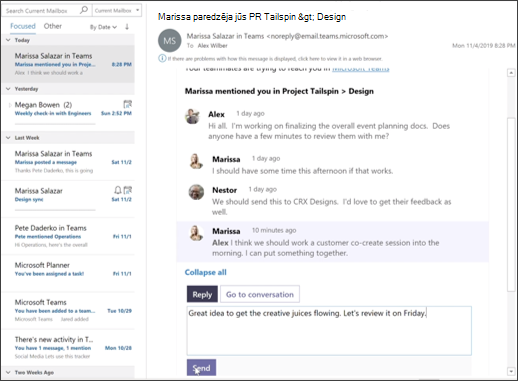Click Nestor's profile picture
The height and width of the screenshot is (381, 518).
pyautogui.click(x=196, y=192)
